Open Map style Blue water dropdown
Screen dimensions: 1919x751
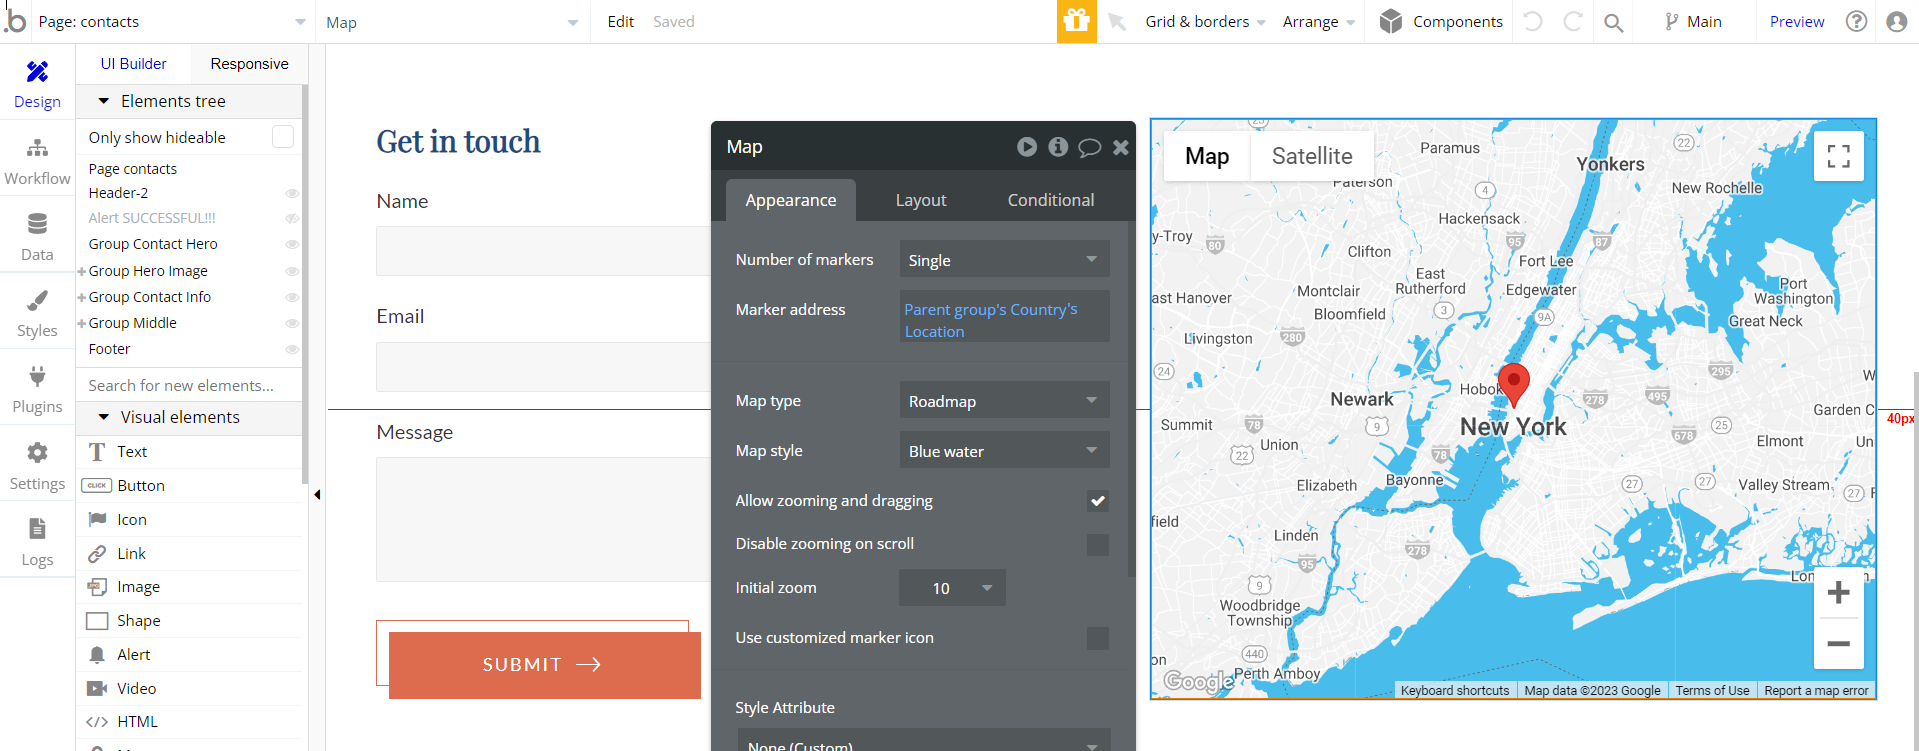[1004, 451]
